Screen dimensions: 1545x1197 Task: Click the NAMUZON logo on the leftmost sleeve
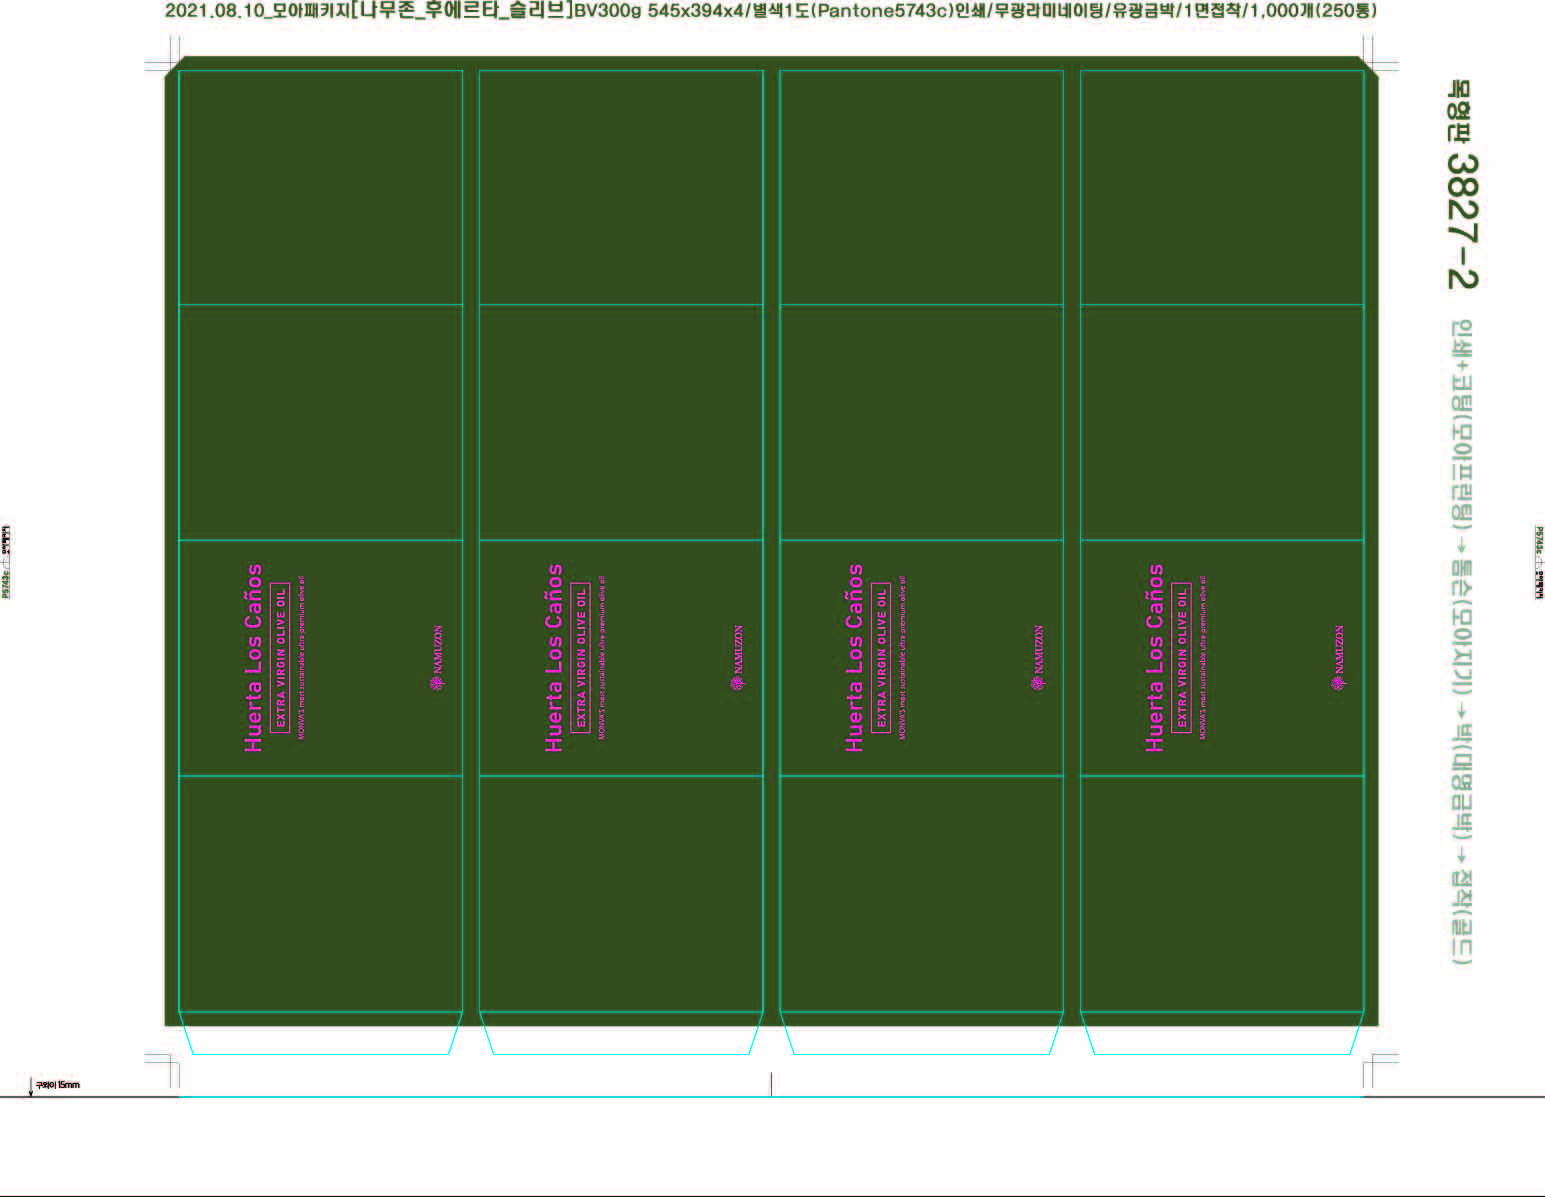coord(437,657)
